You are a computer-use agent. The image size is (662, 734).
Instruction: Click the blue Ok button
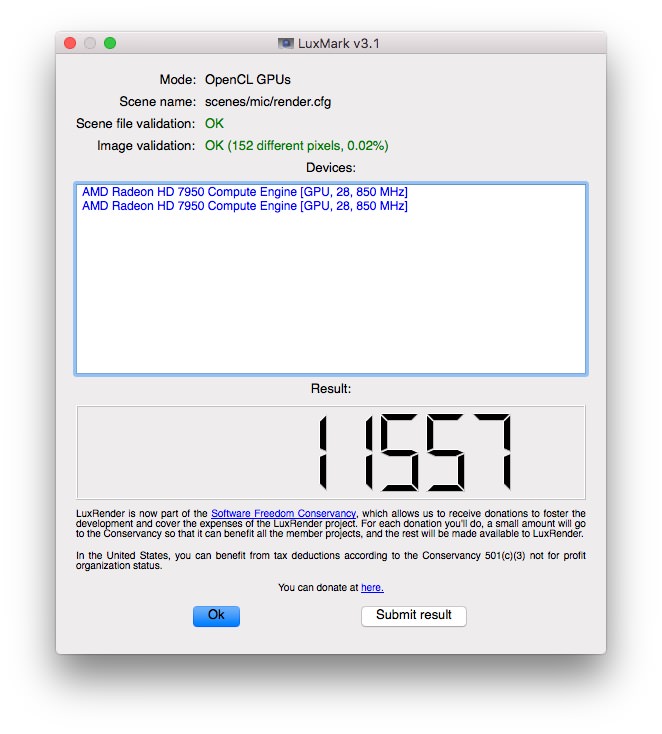[216, 616]
